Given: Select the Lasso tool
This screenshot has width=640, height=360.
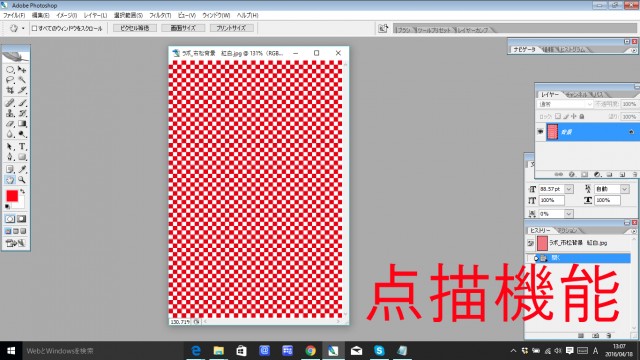Looking at the screenshot, I should 10,80.
